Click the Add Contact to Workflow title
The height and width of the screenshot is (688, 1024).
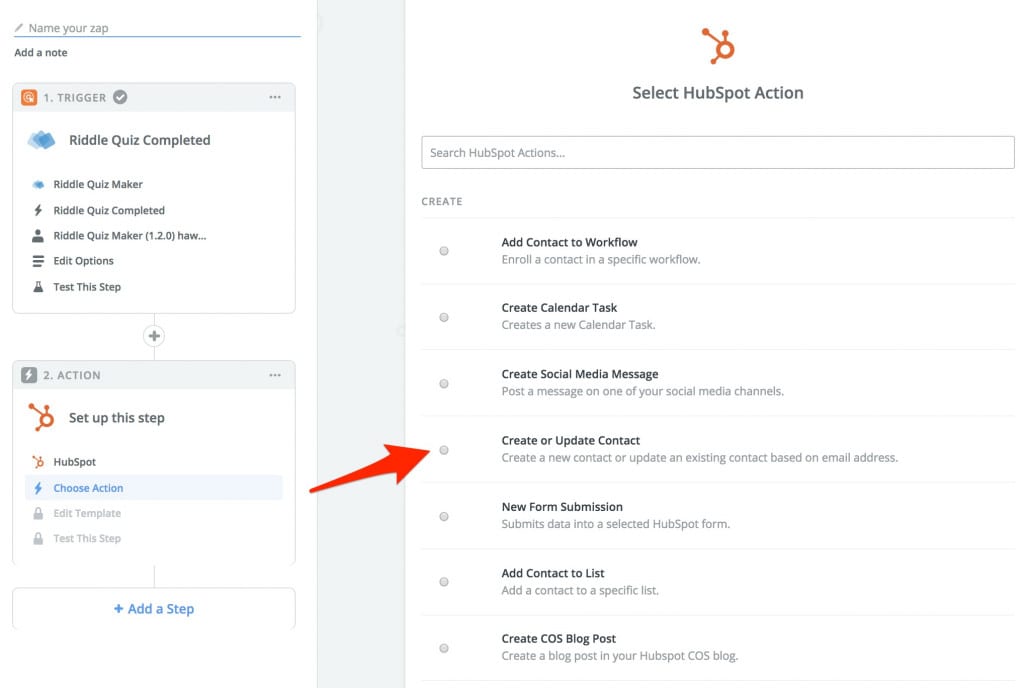click(x=569, y=242)
